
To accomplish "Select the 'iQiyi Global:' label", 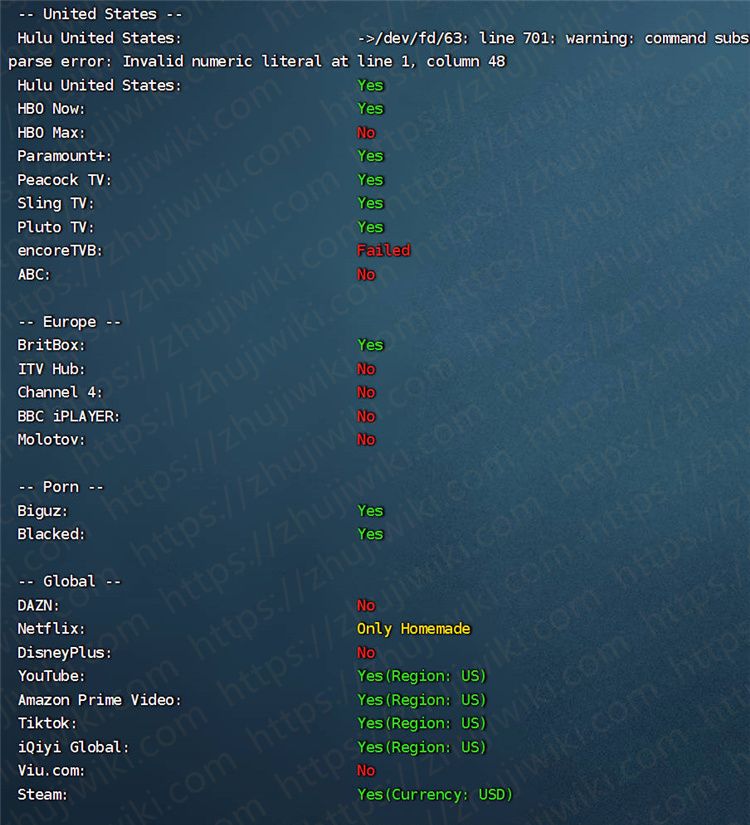I will coord(73,747).
